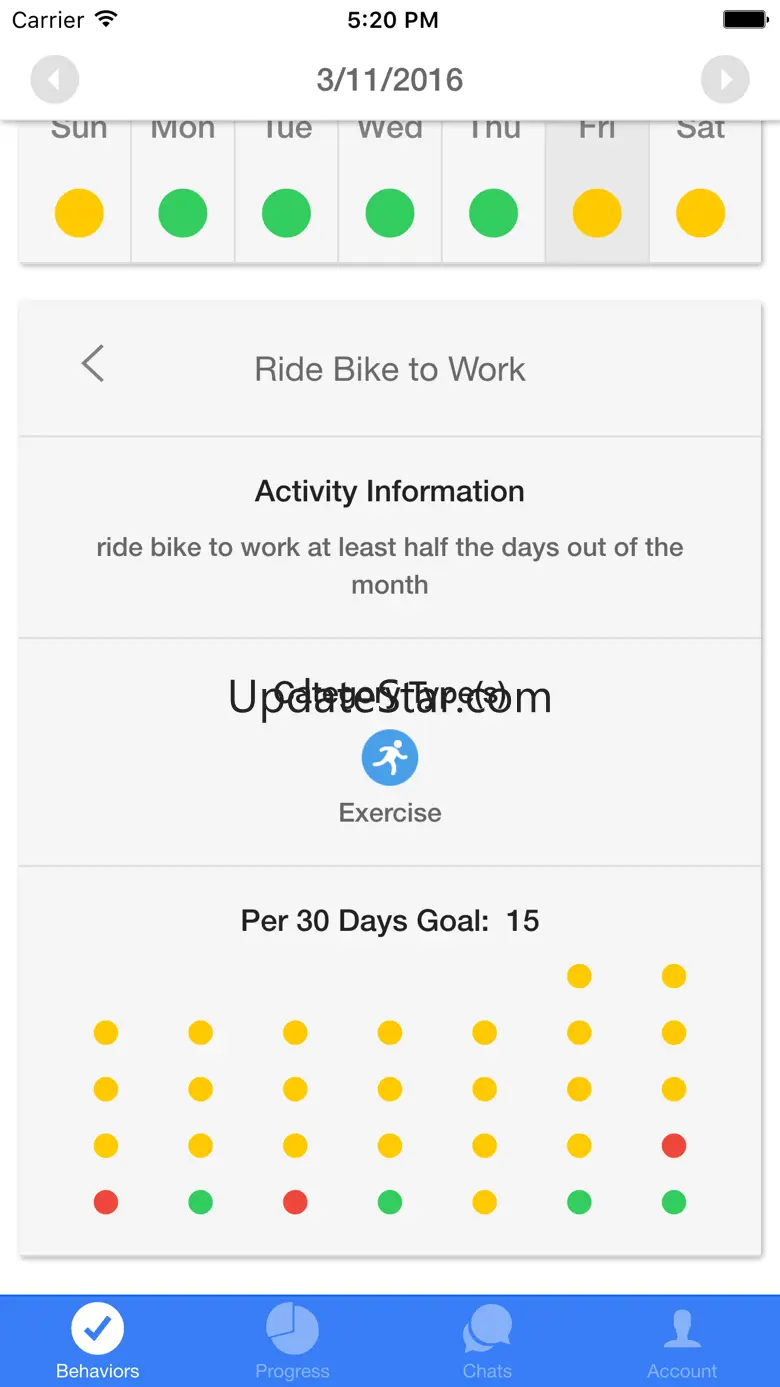
Task: Open the Ride Bike to Work title
Action: click(x=390, y=369)
